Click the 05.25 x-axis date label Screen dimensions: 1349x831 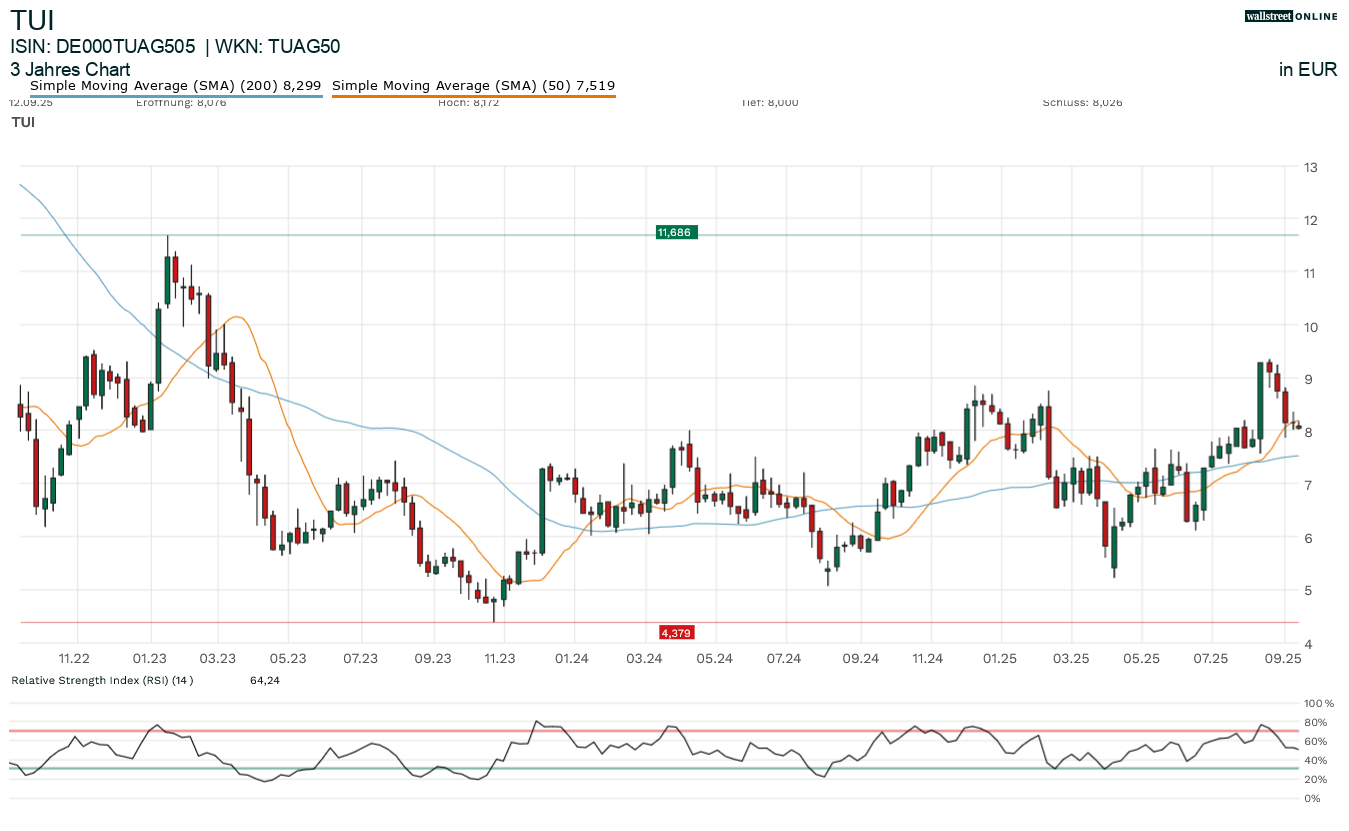[x=1142, y=658]
